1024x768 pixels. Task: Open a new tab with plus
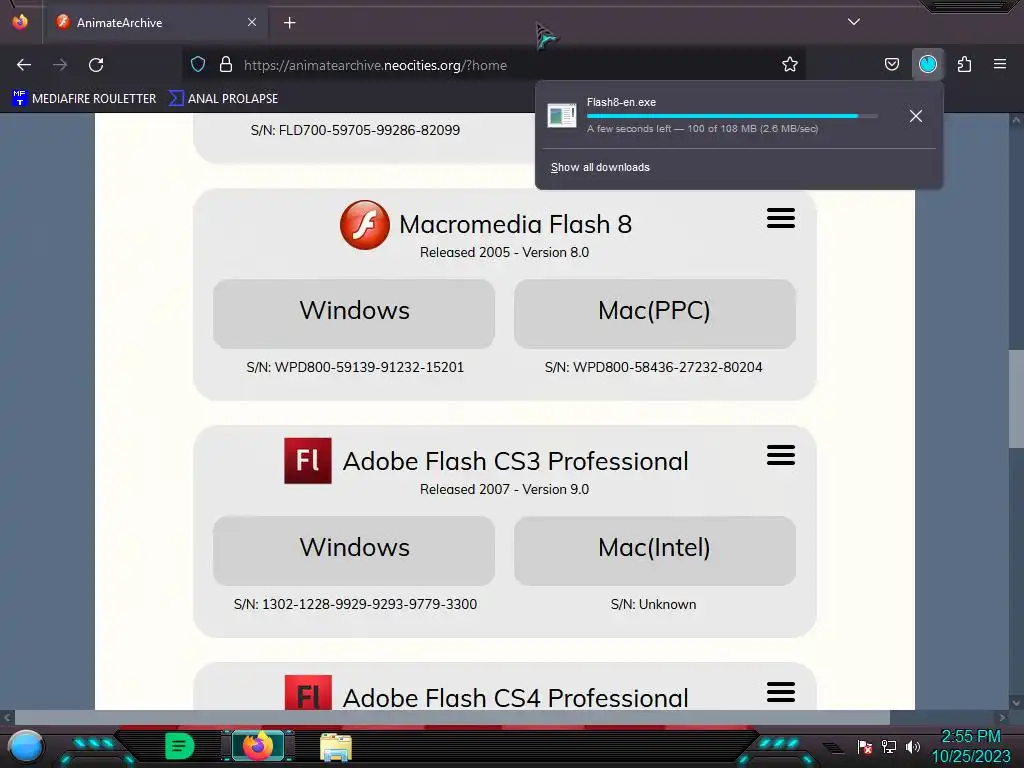[289, 23]
